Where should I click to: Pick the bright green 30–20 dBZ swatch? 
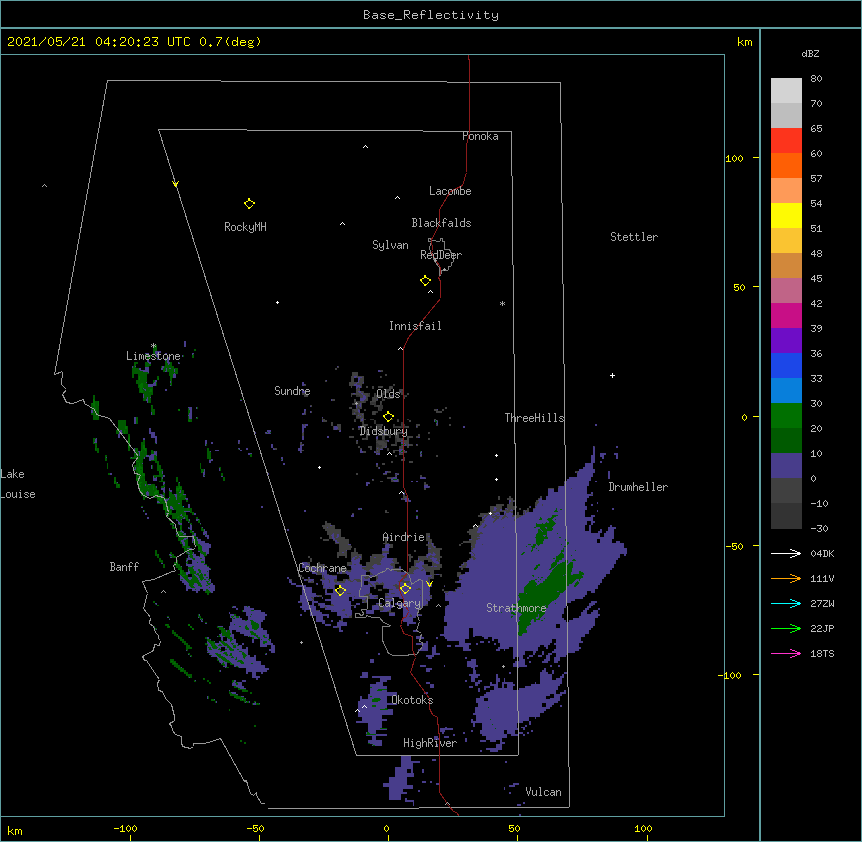point(786,416)
